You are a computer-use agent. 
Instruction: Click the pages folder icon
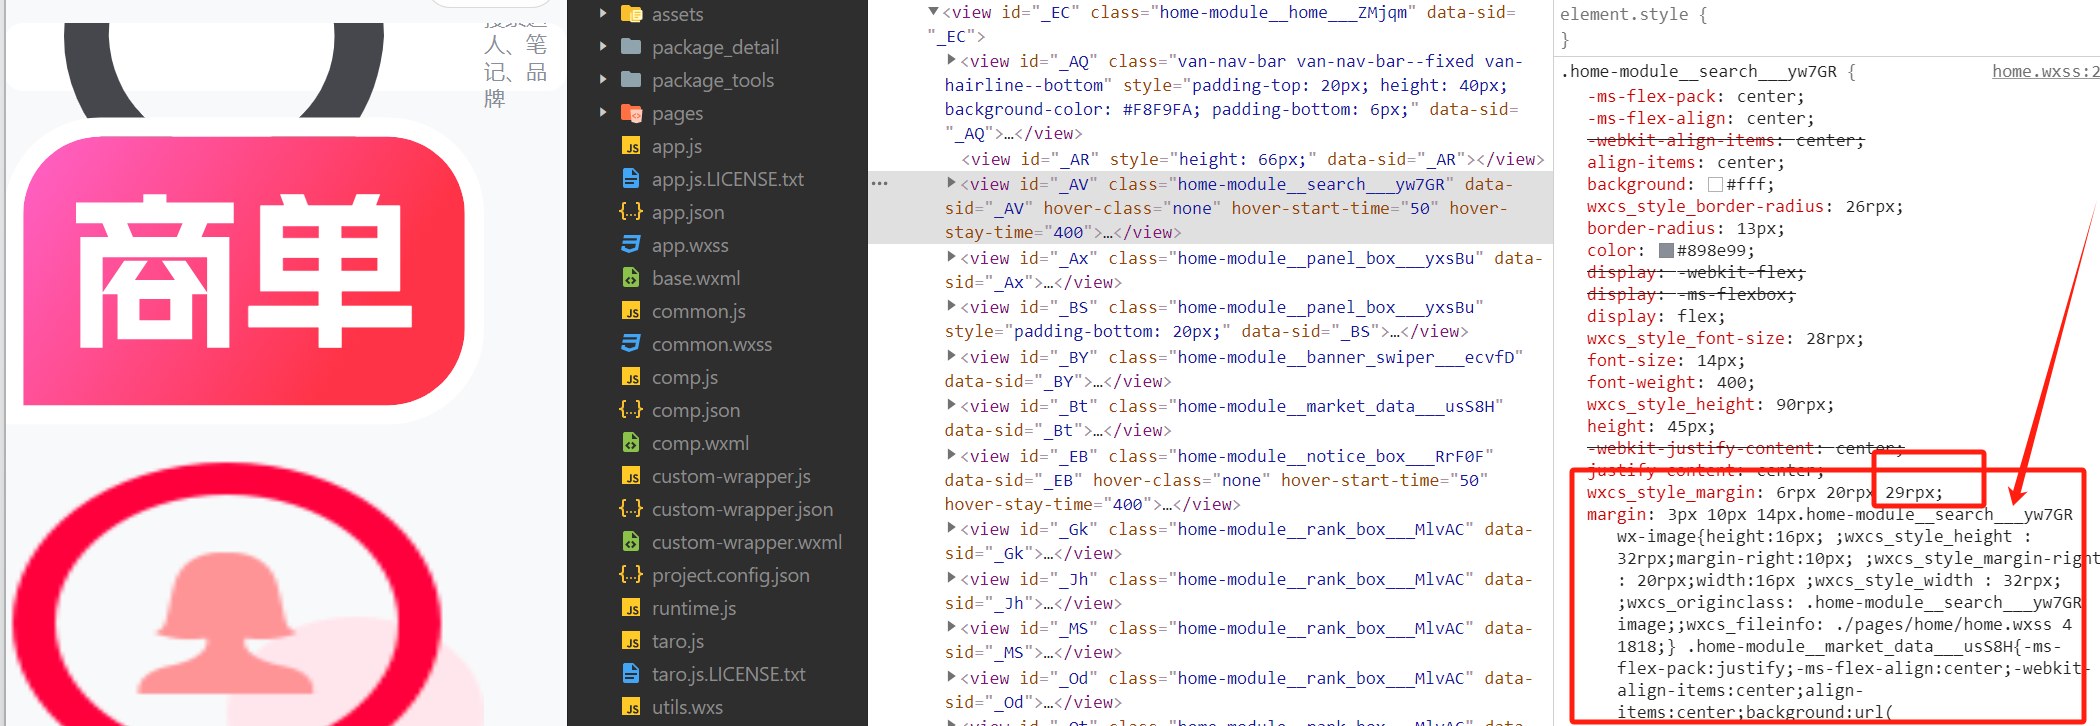point(631,113)
